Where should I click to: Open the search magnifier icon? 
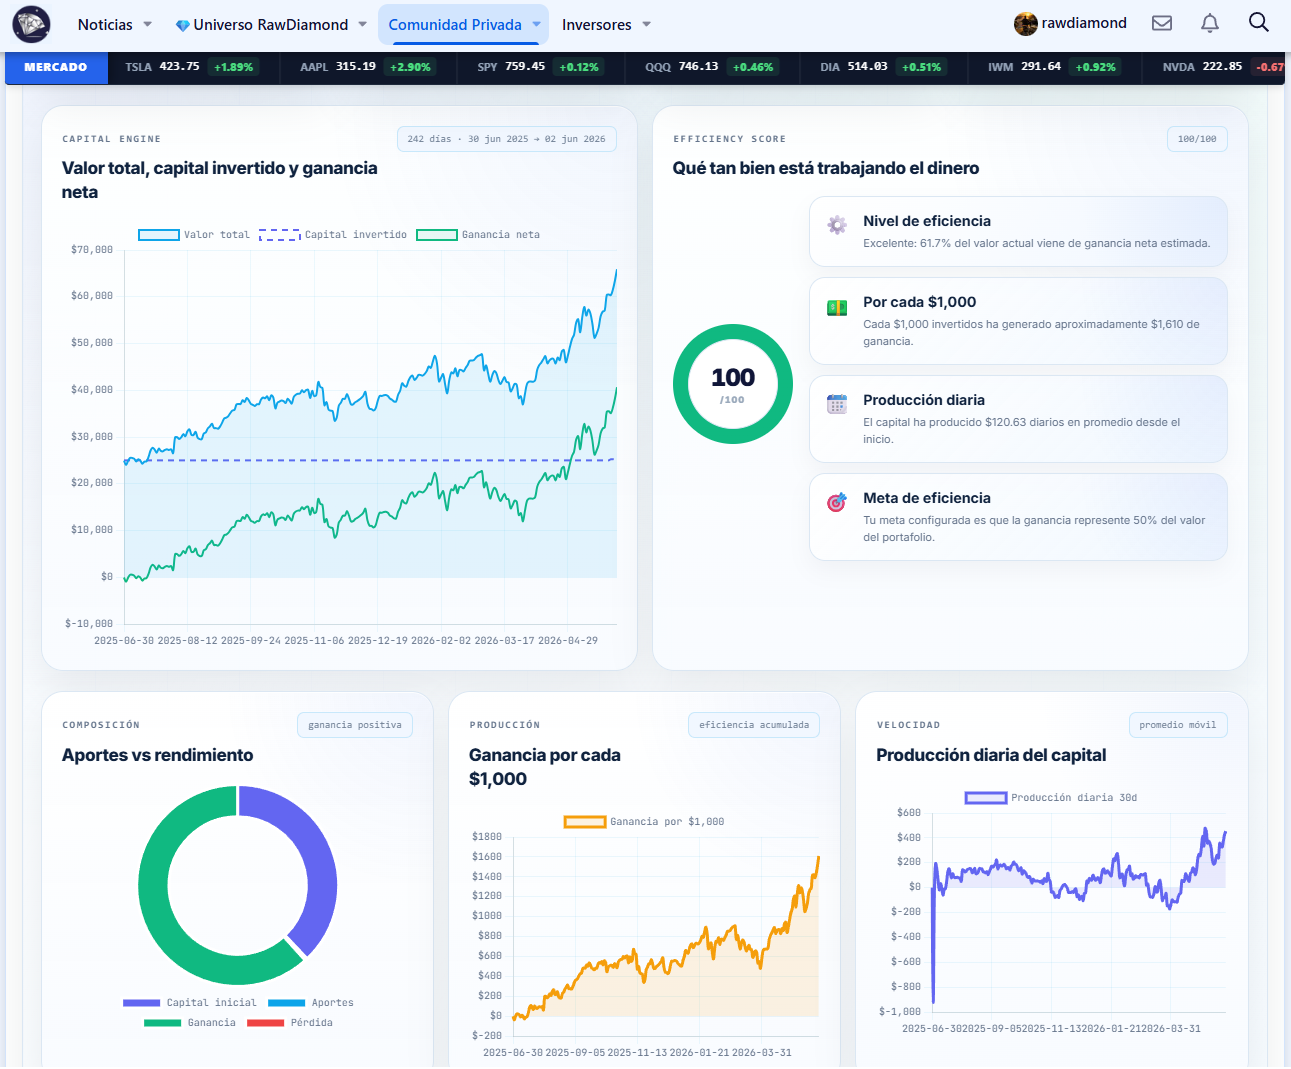(x=1258, y=22)
